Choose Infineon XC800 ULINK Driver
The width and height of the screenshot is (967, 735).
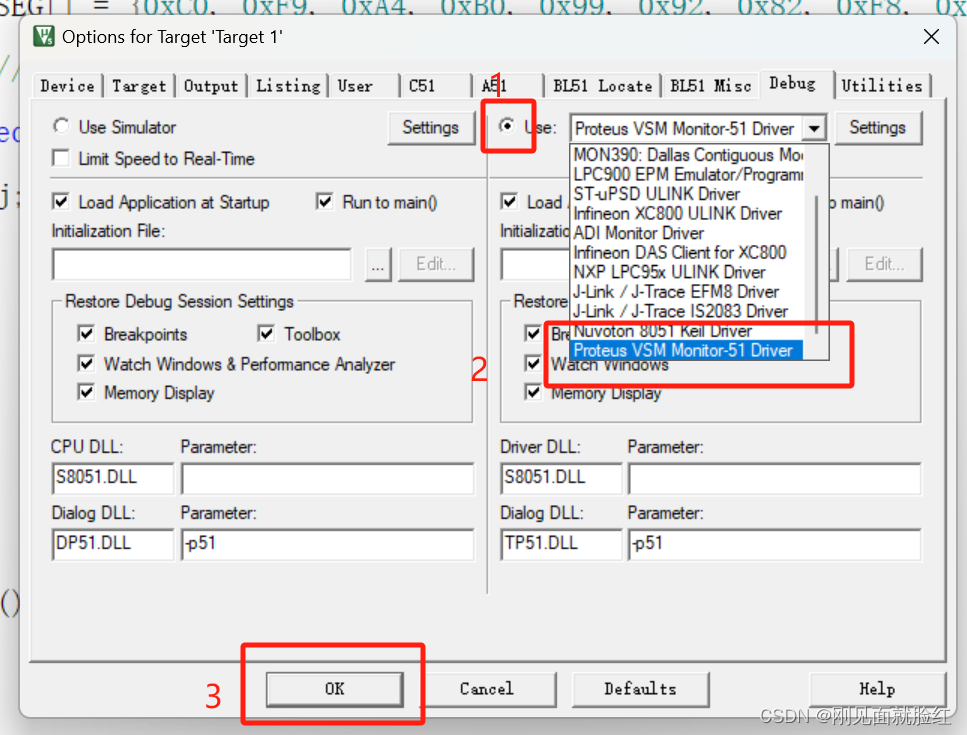pyautogui.click(x=688, y=213)
